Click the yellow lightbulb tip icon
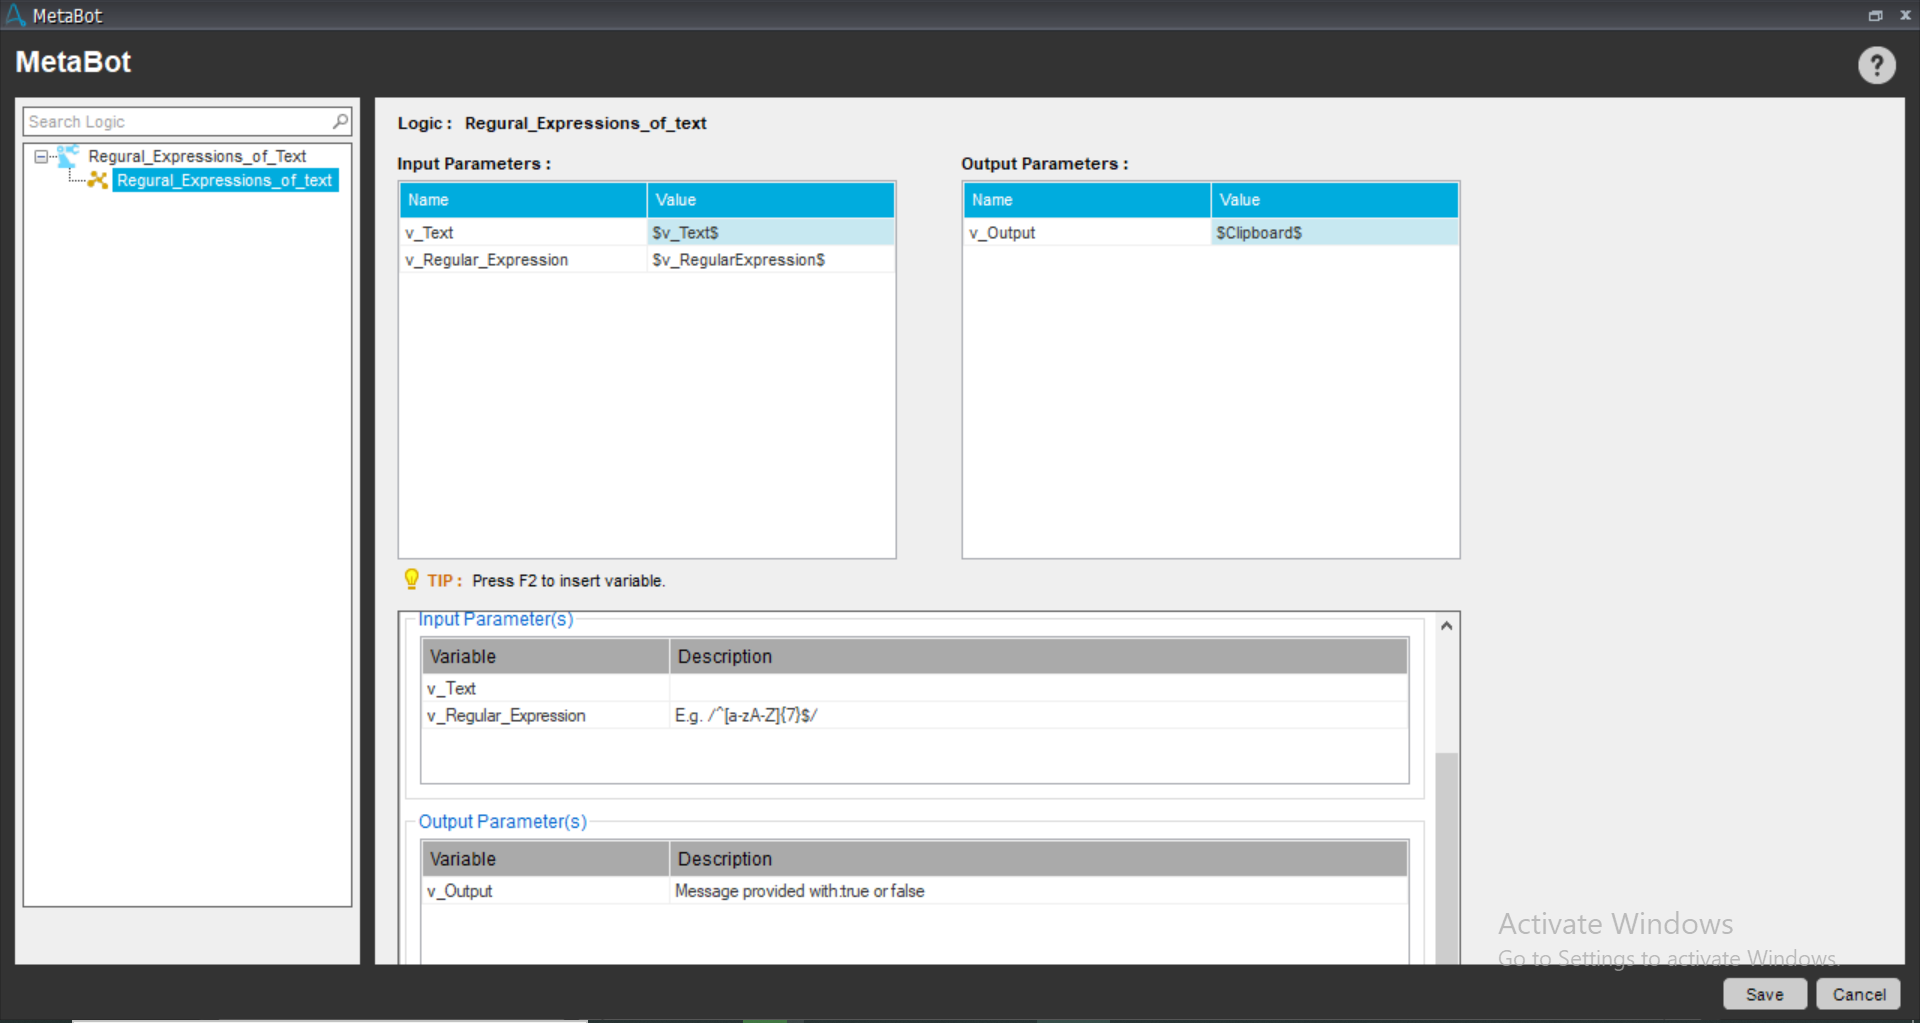Screen dimensions: 1920x1023 point(411,579)
